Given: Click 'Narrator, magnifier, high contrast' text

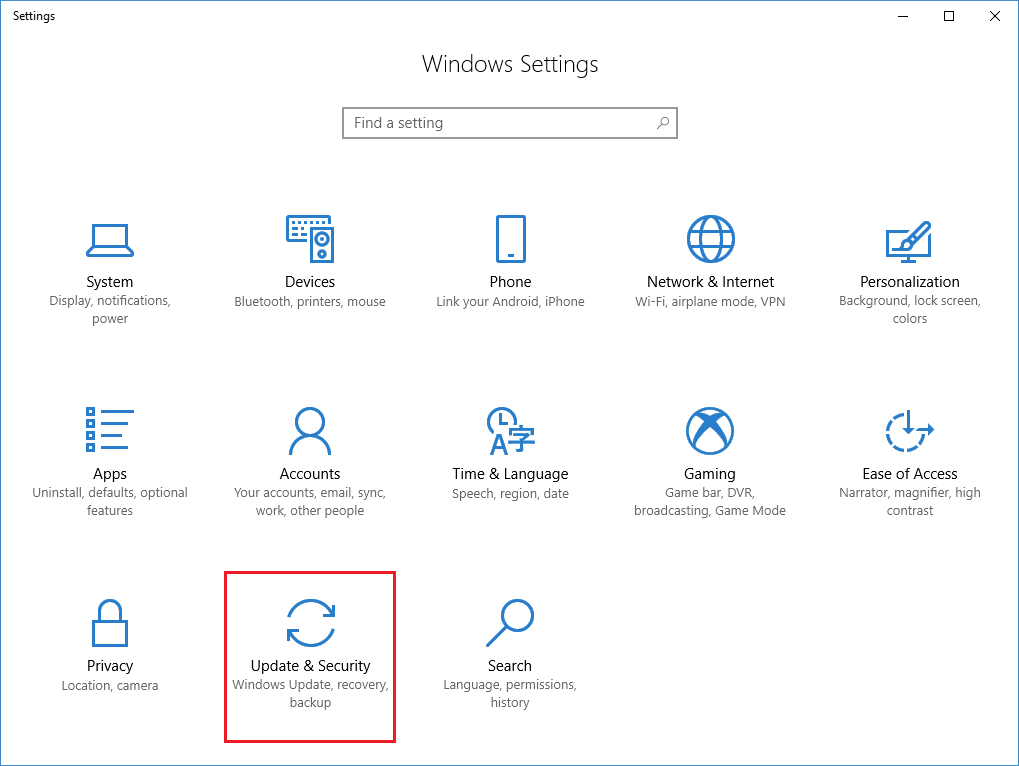Looking at the screenshot, I should tap(910, 502).
